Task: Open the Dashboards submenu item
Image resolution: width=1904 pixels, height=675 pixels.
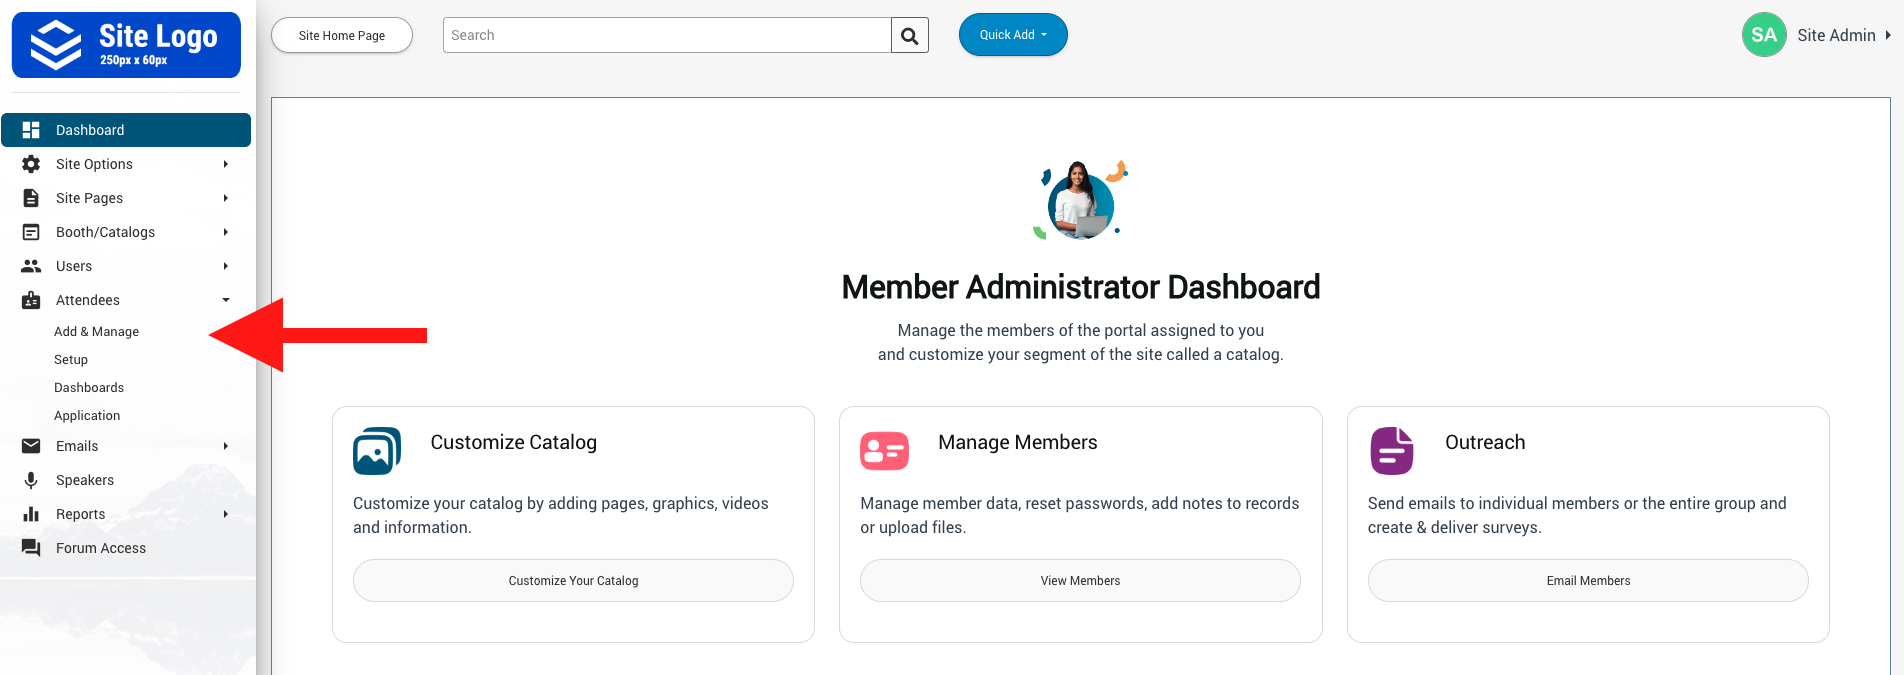Action: 89,388
